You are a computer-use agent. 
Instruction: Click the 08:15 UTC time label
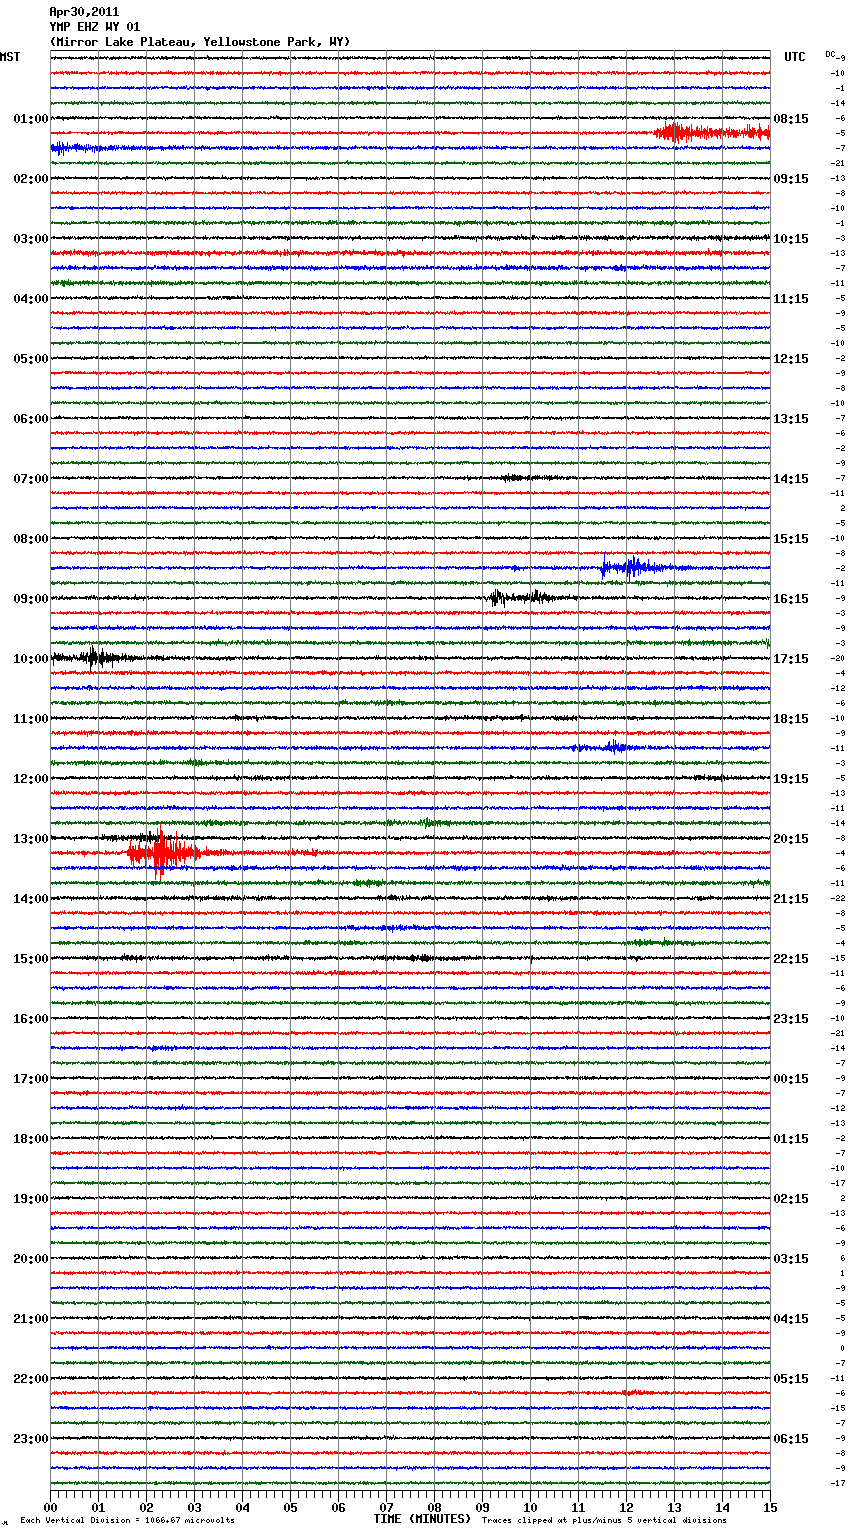click(791, 119)
